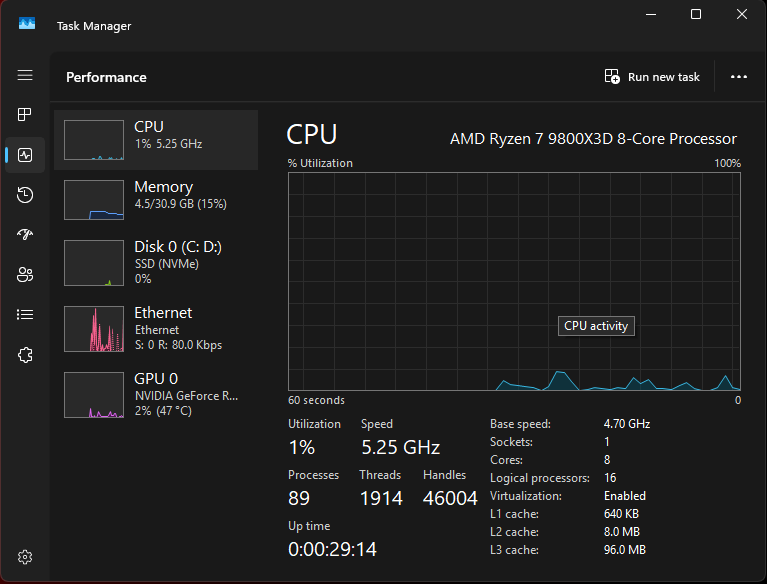Open the Details list page icon
The image size is (767, 584).
pos(25,314)
